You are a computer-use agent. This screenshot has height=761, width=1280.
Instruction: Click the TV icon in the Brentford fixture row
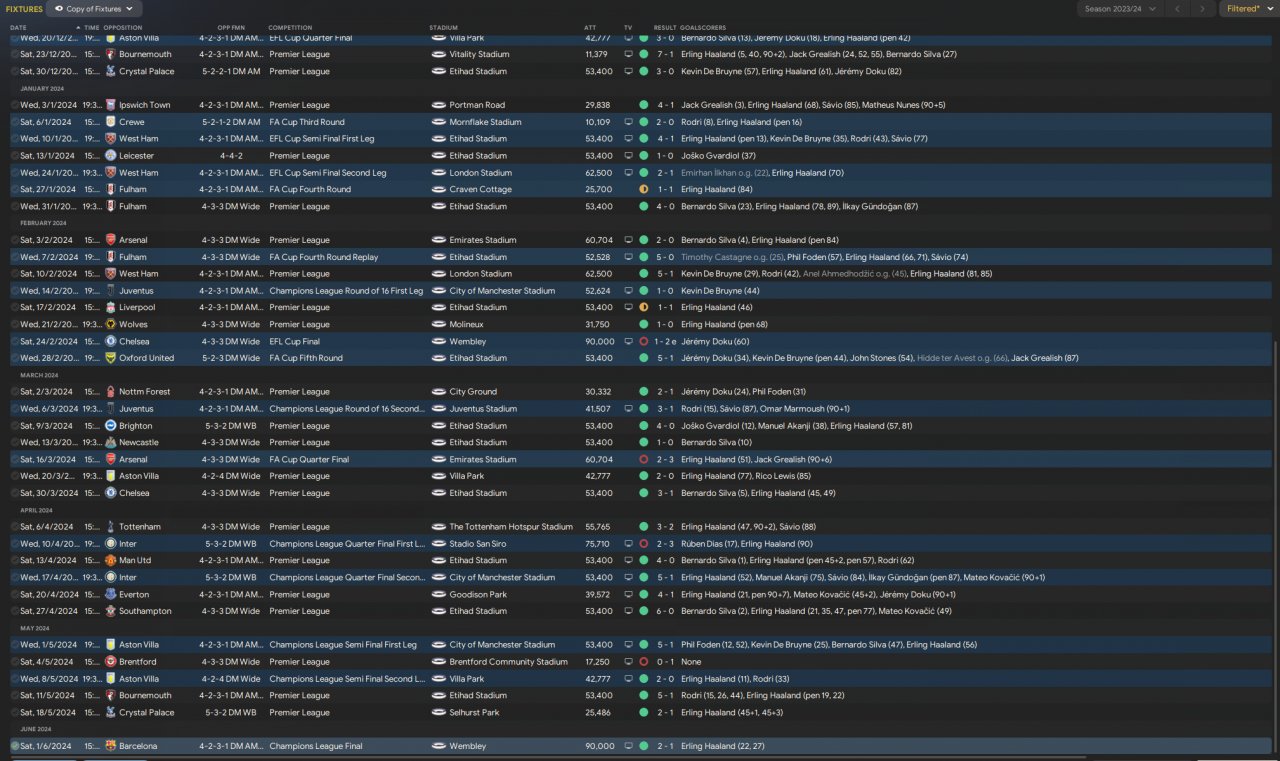(628, 662)
